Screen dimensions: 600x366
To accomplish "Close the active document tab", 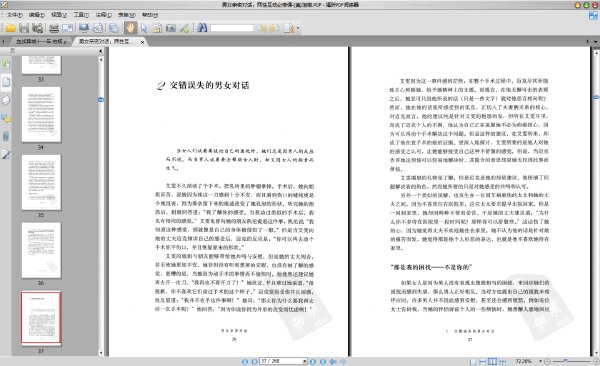I will tap(142, 42).
